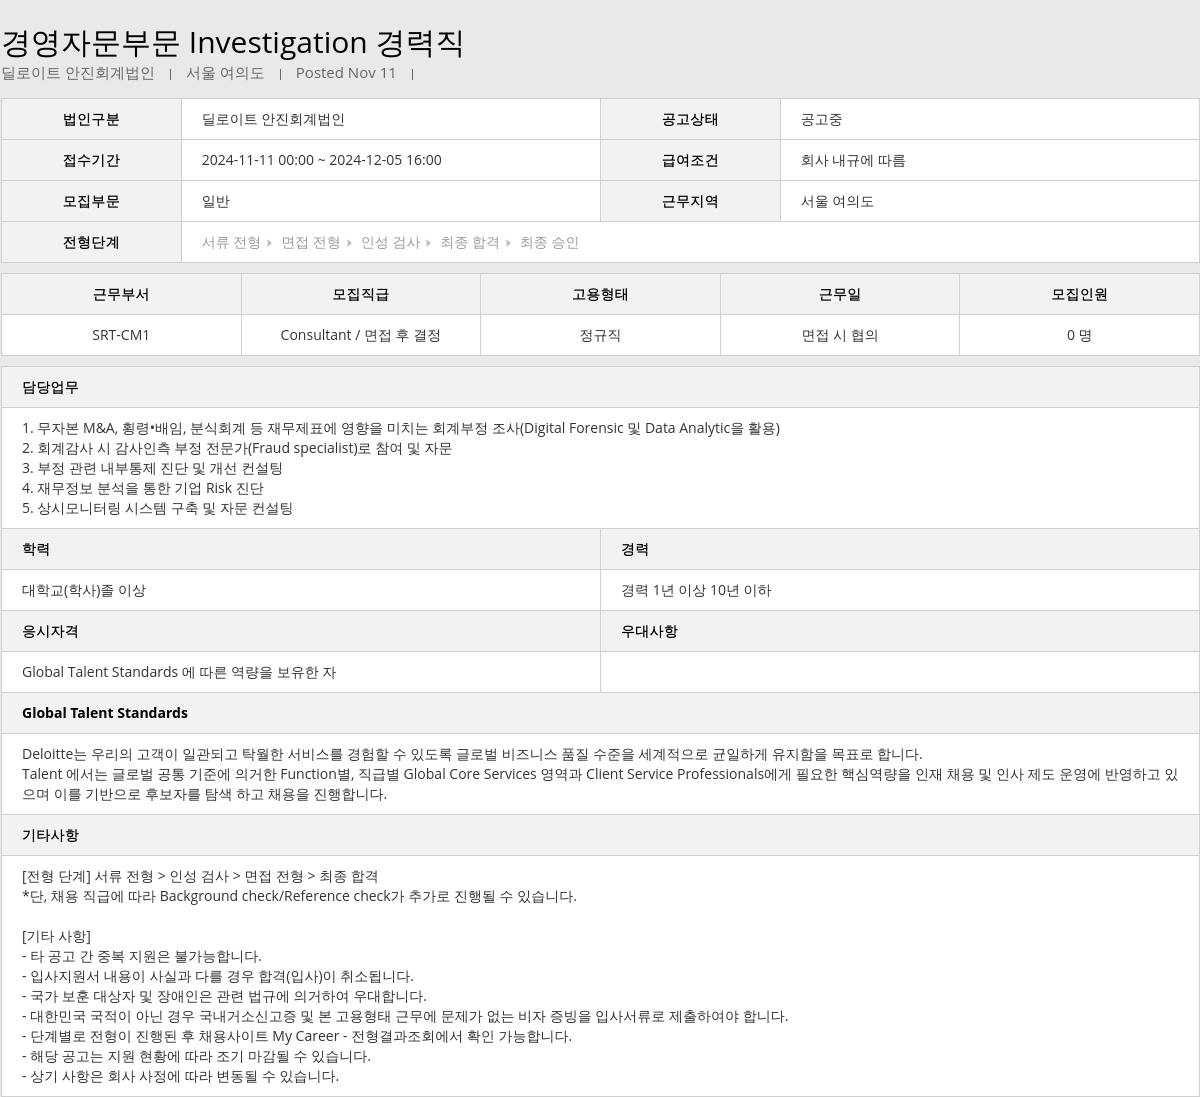Screen dimensions: 1200x1097
Task: Select the 고용형태 column header
Action: (600, 294)
